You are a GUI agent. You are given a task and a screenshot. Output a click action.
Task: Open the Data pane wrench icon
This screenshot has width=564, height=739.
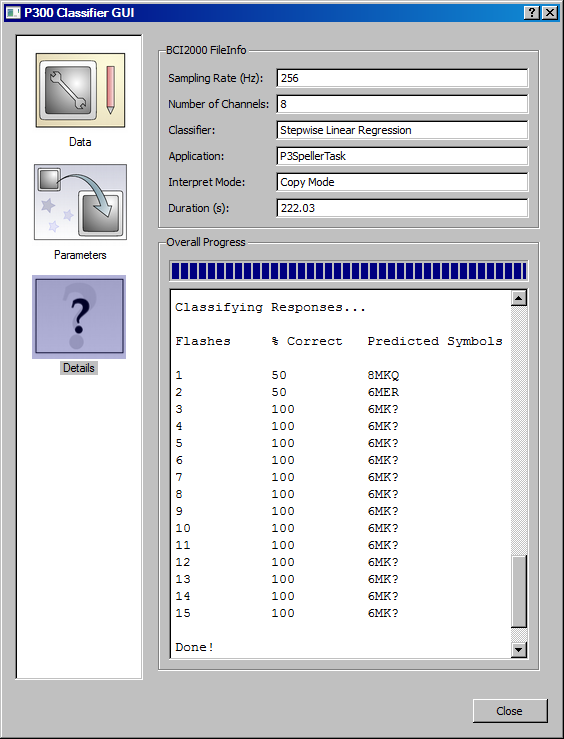point(80,90)
